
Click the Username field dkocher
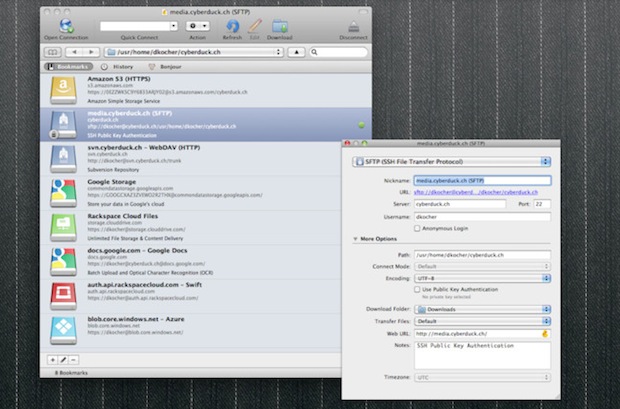click(482, 217)
